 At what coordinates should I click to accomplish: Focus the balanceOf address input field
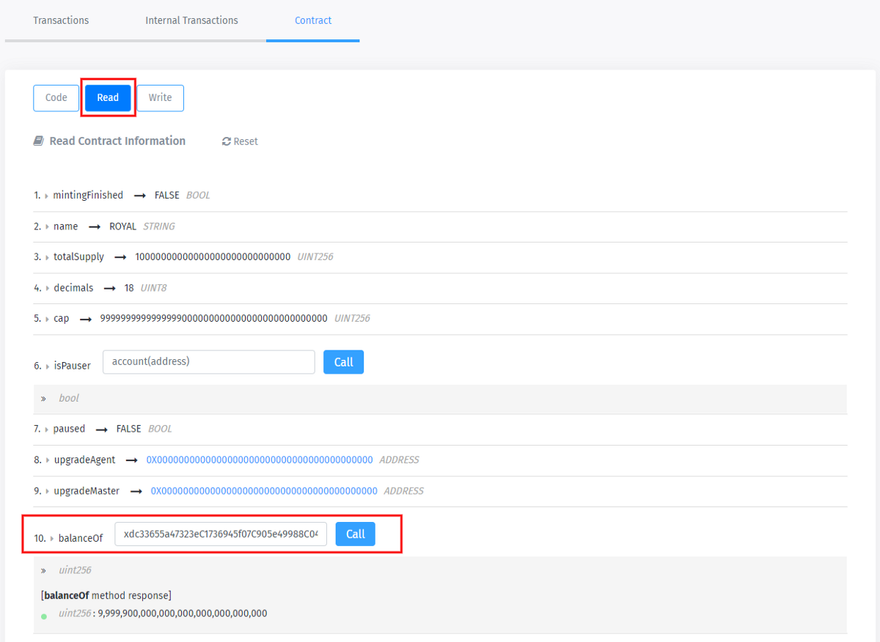220,534
